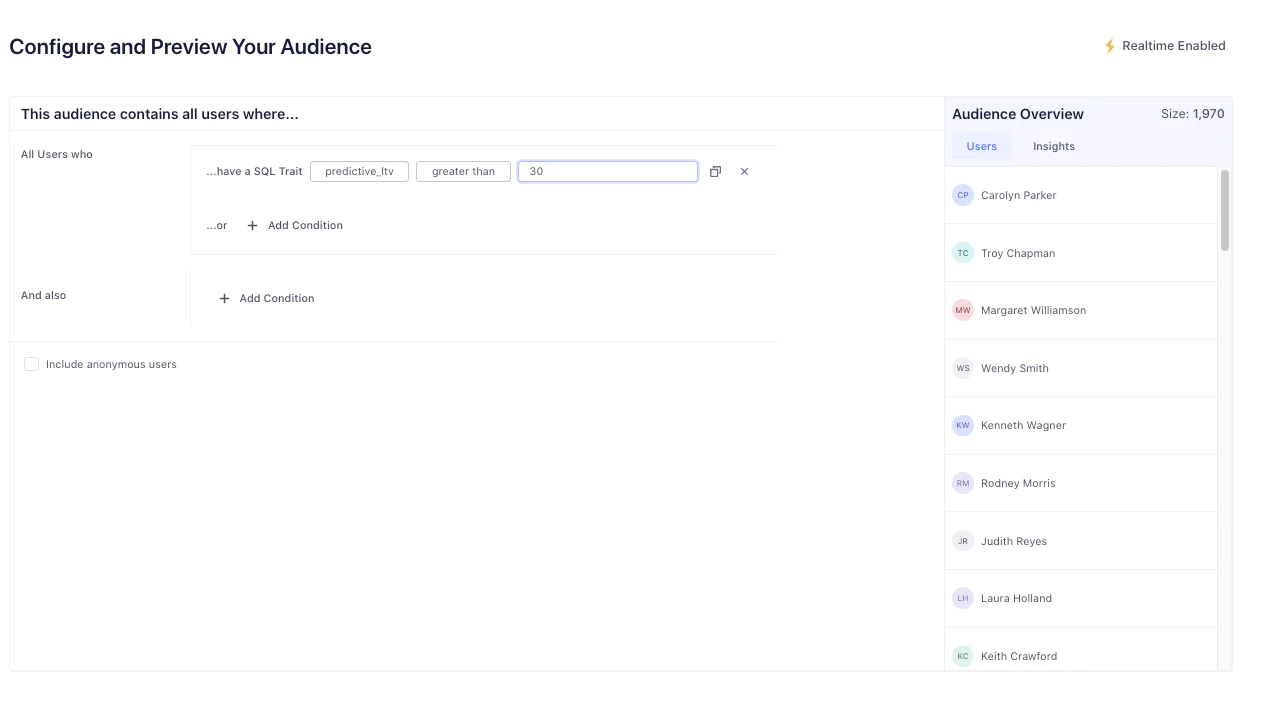Enable the Include anonymous users checkbox
1276x719 pixels.
pos(31,364)
